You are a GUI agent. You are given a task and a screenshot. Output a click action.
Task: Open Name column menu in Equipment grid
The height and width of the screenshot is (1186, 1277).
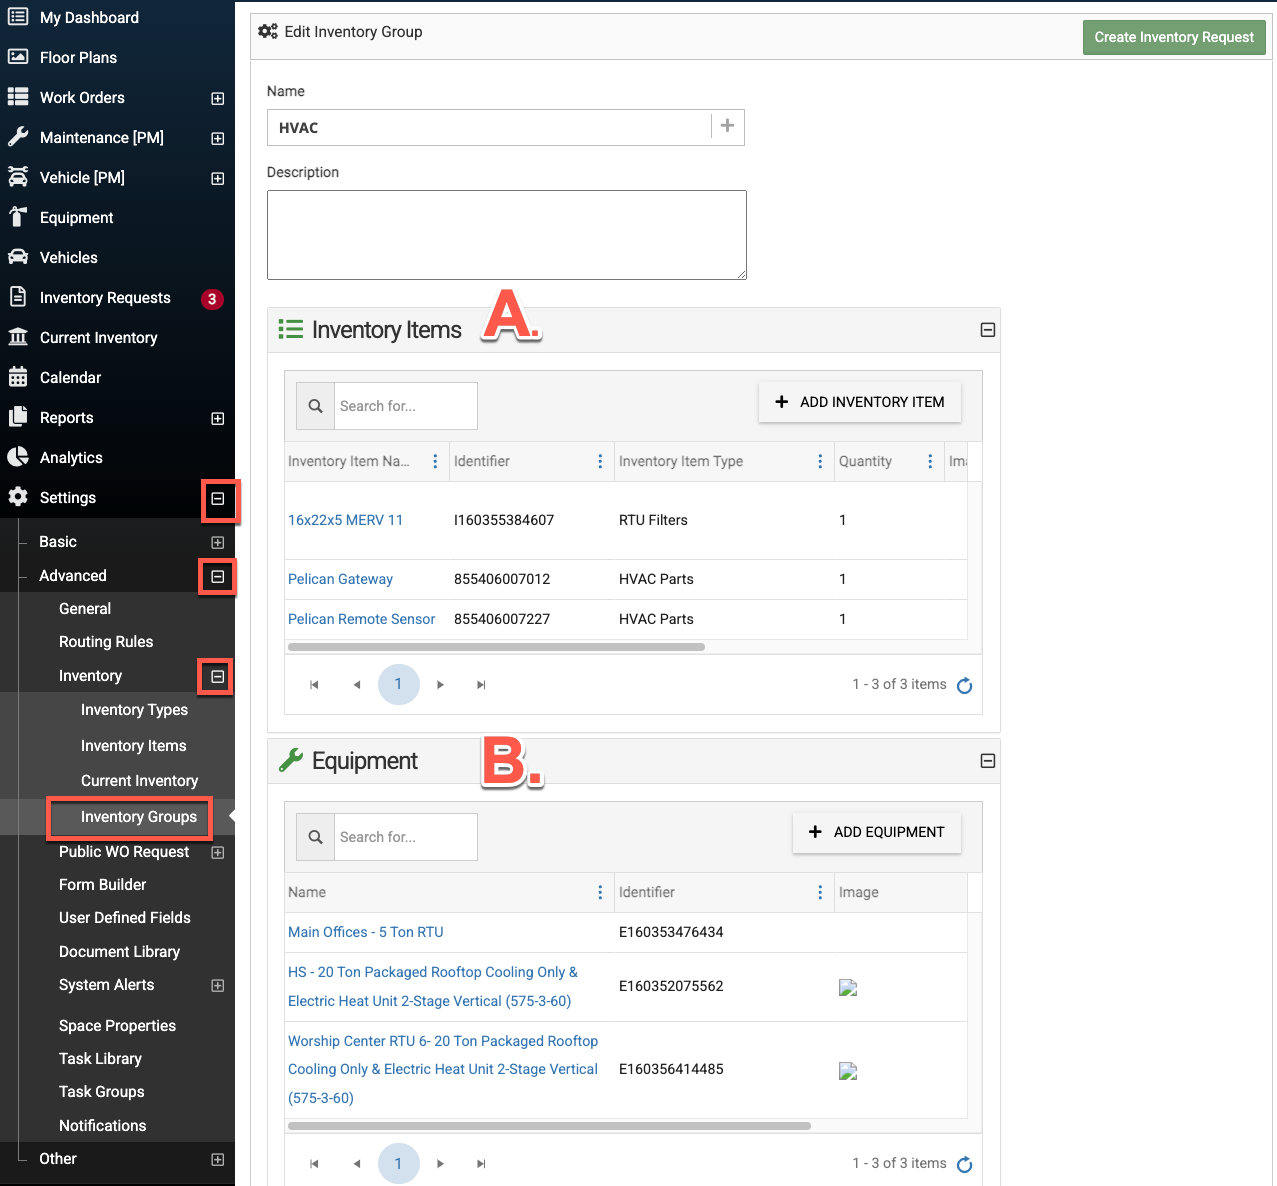pos(600,892)
